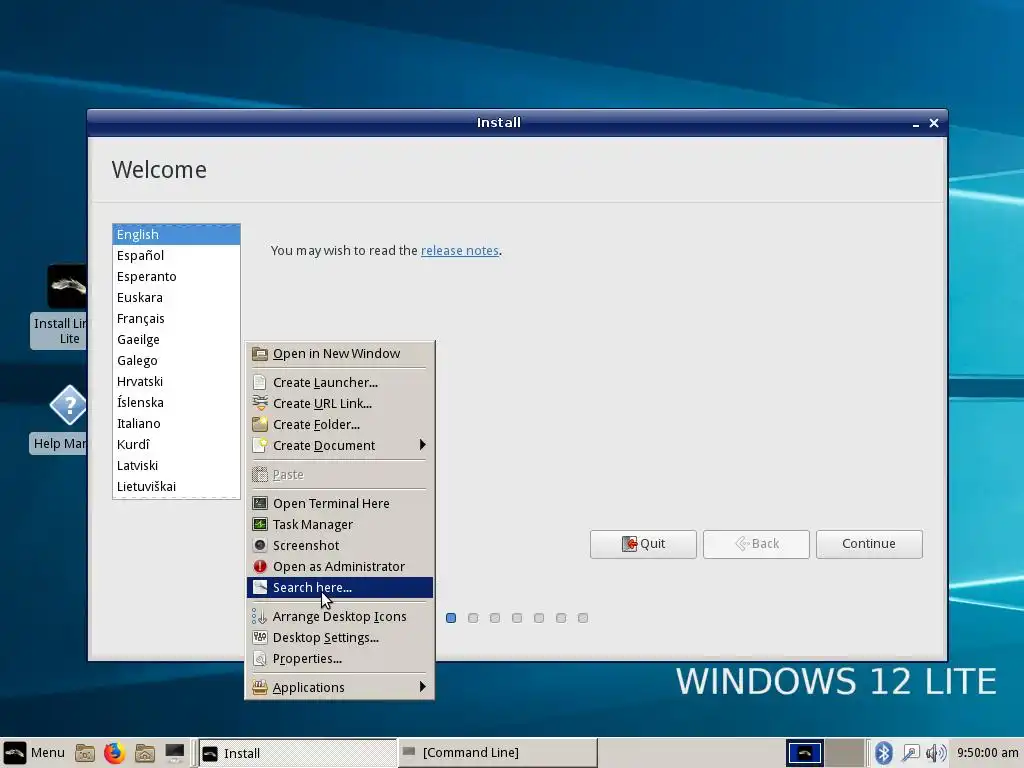Choose Open in New Window

point(340,354)
